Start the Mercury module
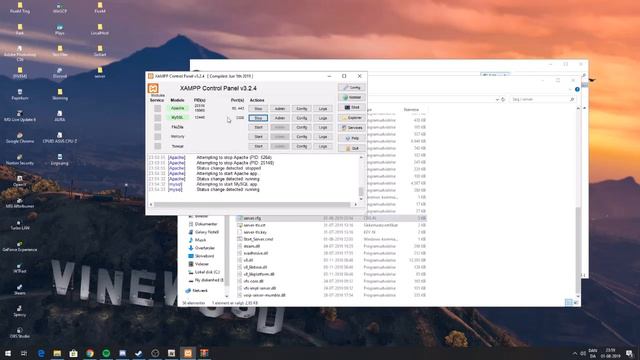The image size is (640, 360). 258,137
